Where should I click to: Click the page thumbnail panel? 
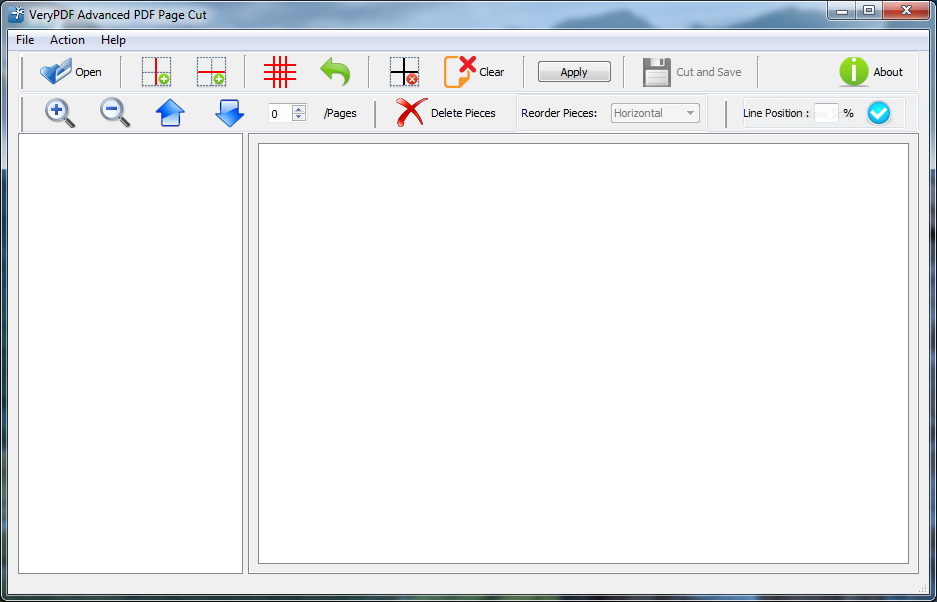coord(130,353)
